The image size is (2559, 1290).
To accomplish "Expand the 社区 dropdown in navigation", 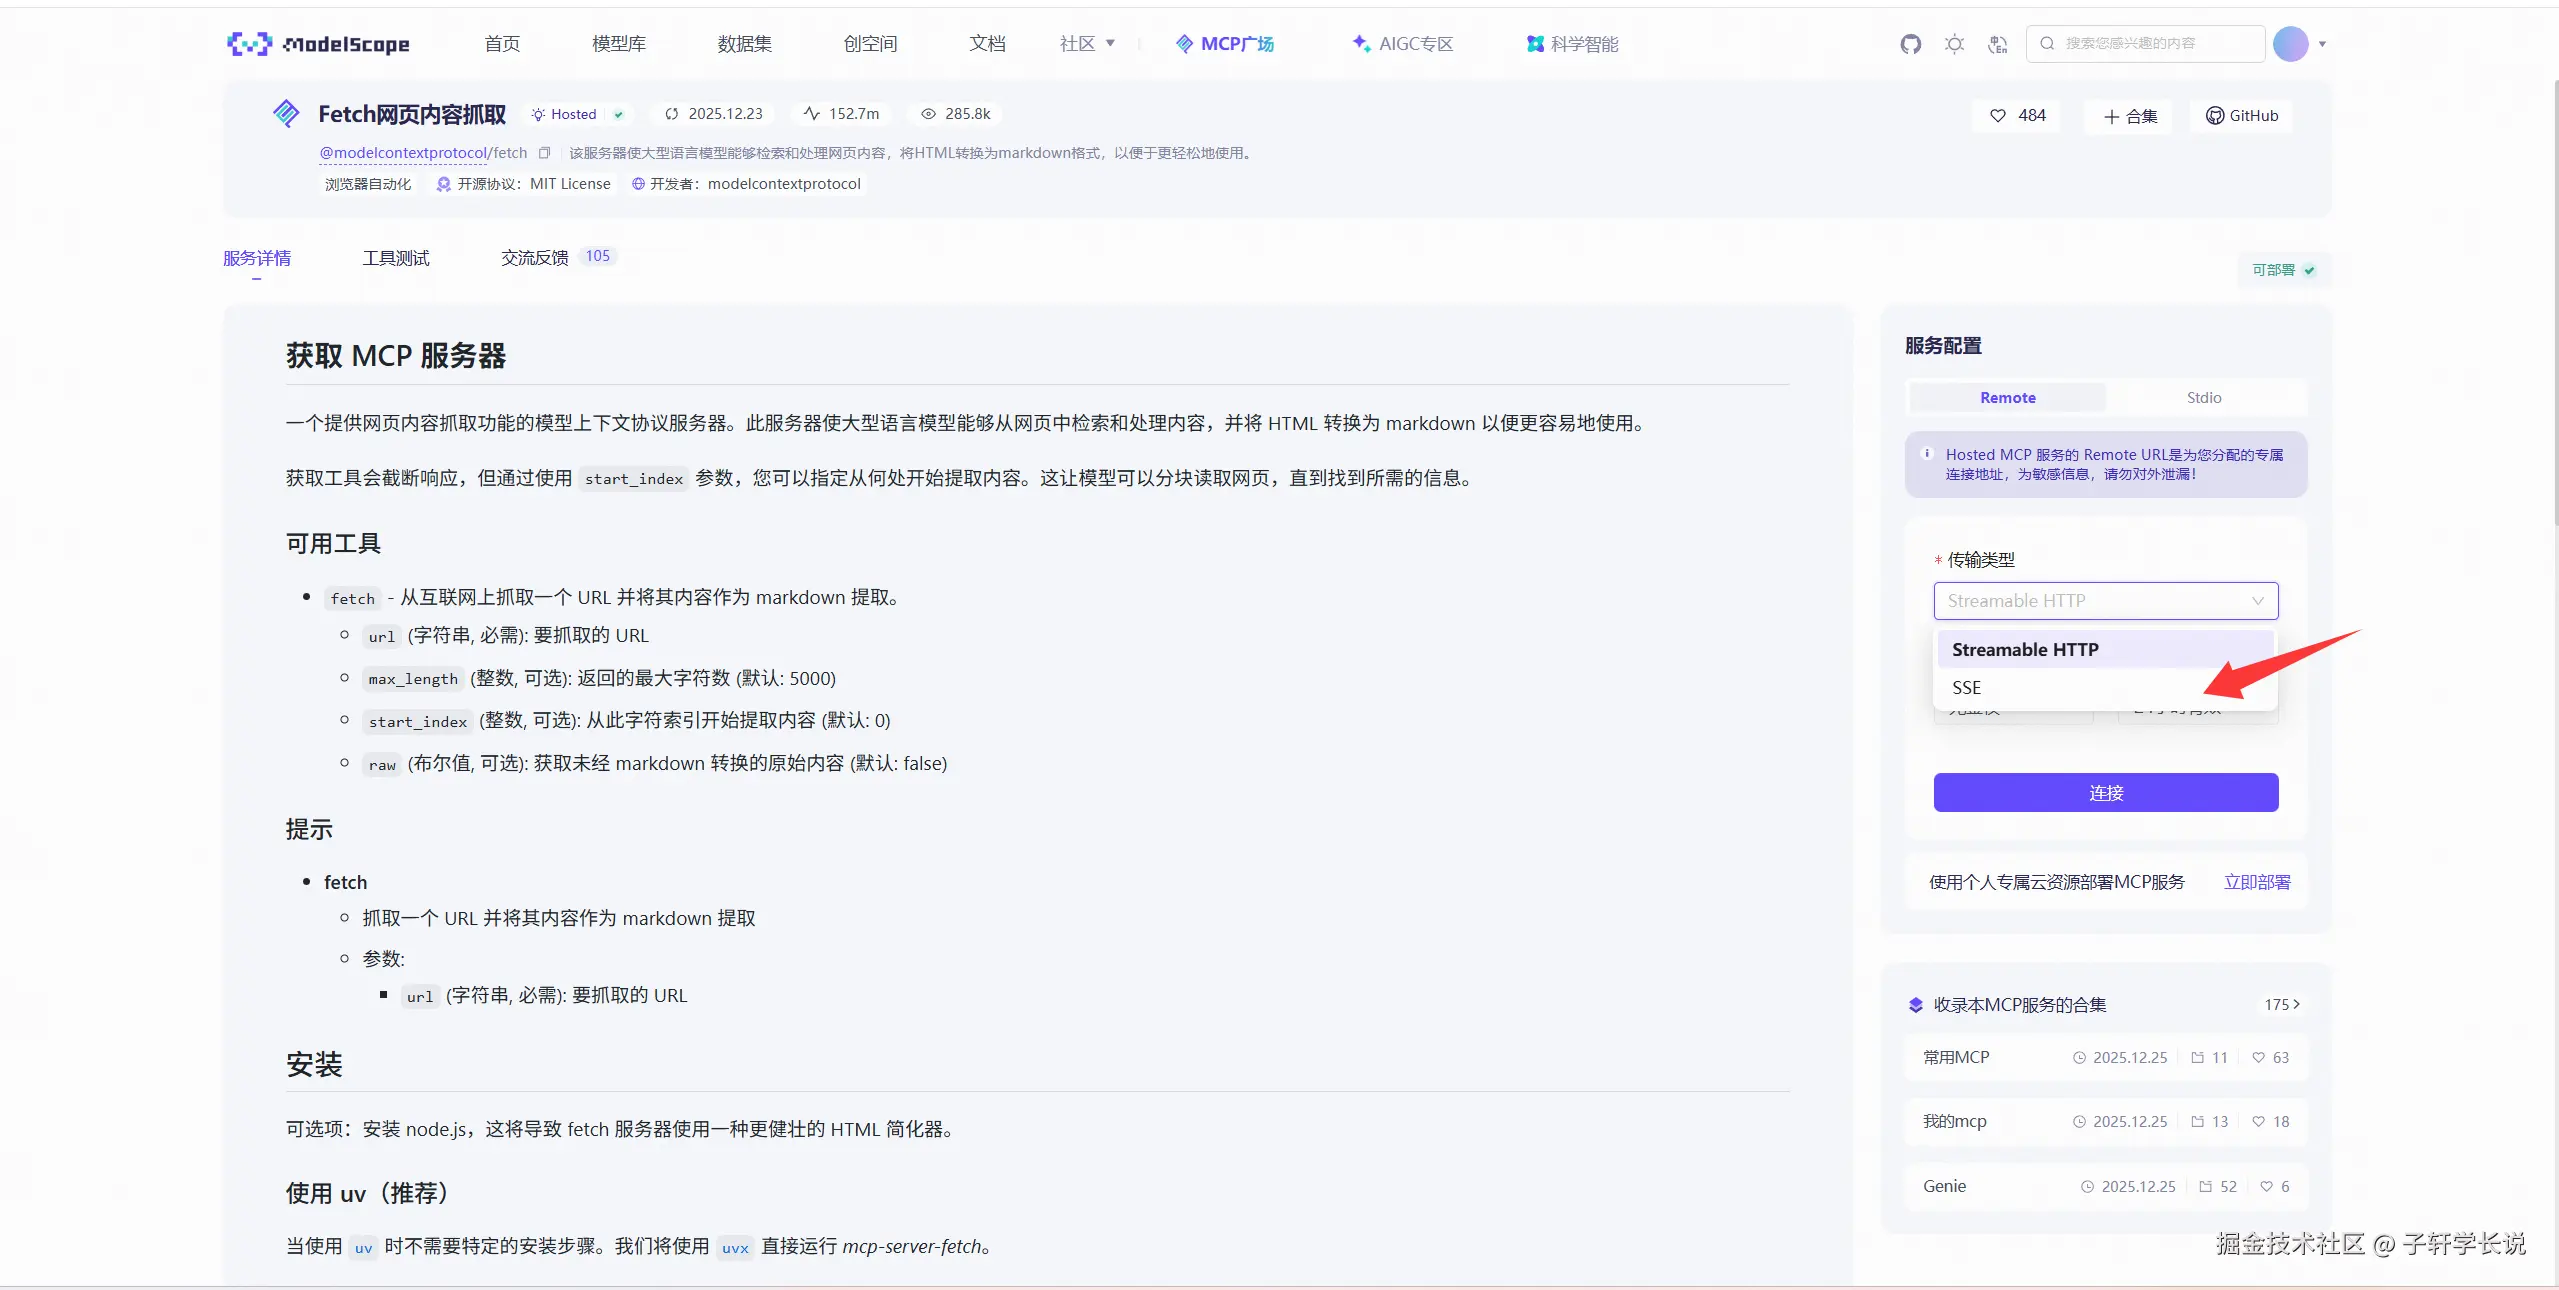I will [x=1087, y=44].
